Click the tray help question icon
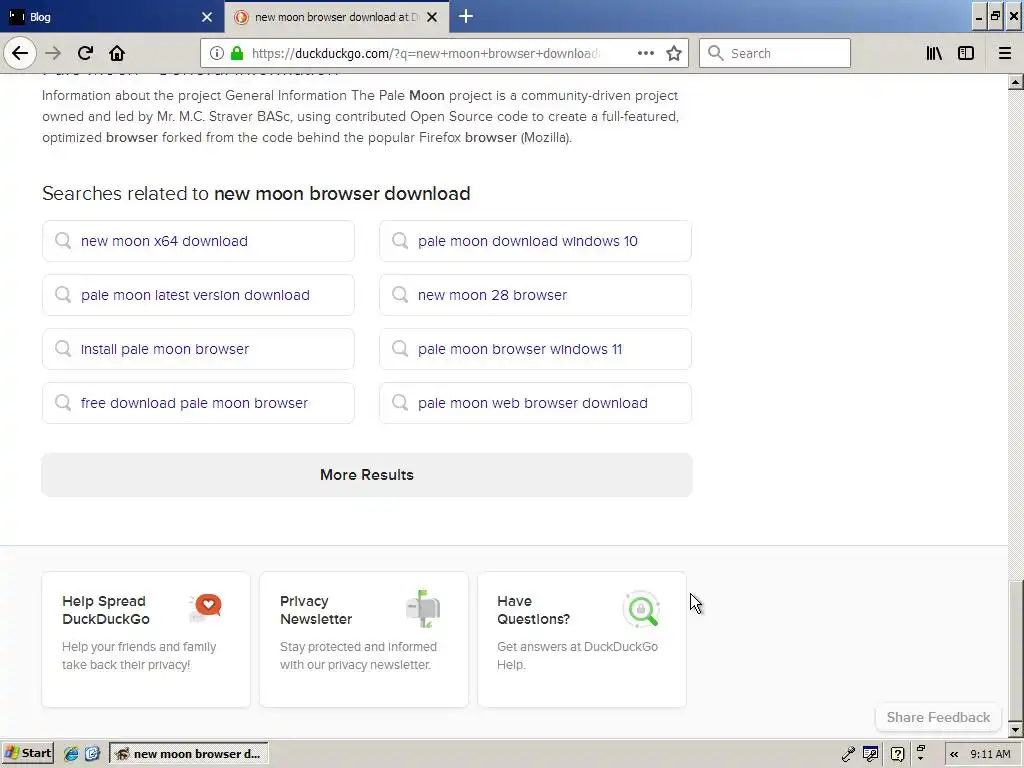This screenshot has width=1024, height=768. coord(897,754)
